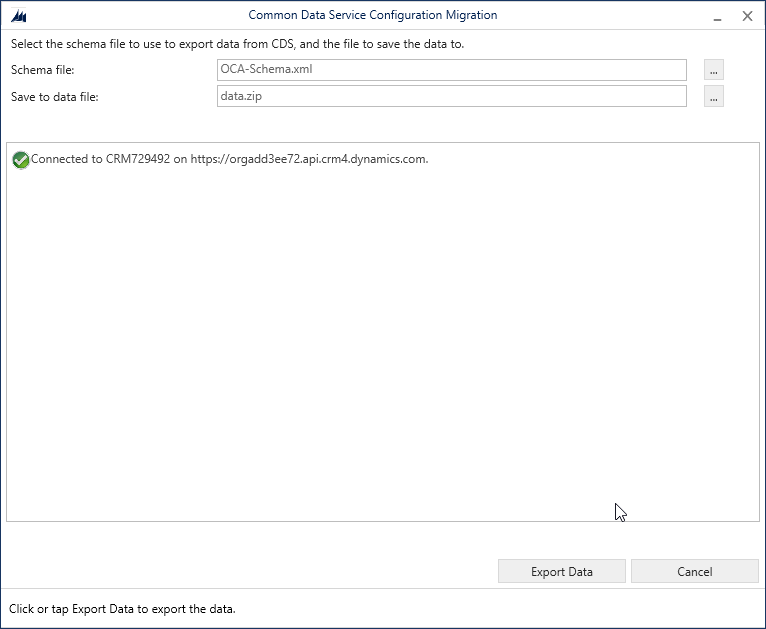Click the Export Data button
Viewport: 766px width, 629px height.
(x=562, y=571)
